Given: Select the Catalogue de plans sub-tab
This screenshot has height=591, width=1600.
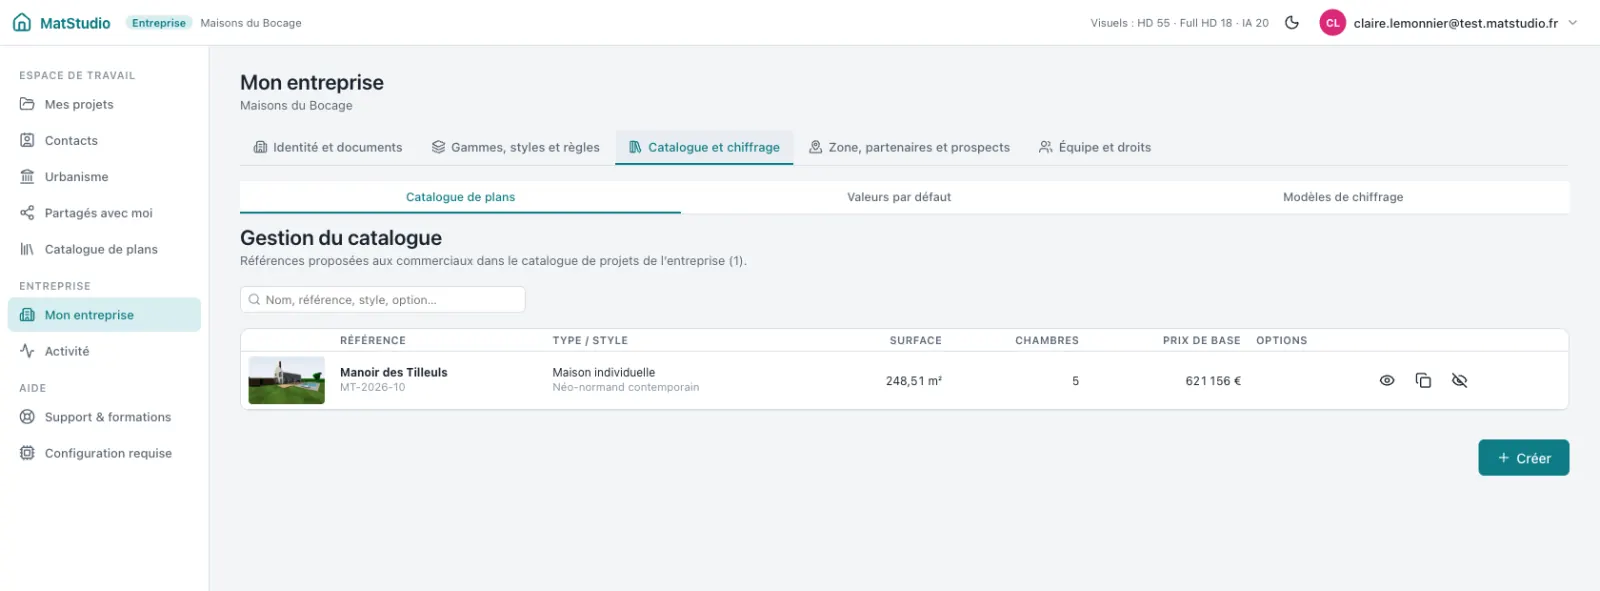Looking at the screenshot, I should (460, 197).
